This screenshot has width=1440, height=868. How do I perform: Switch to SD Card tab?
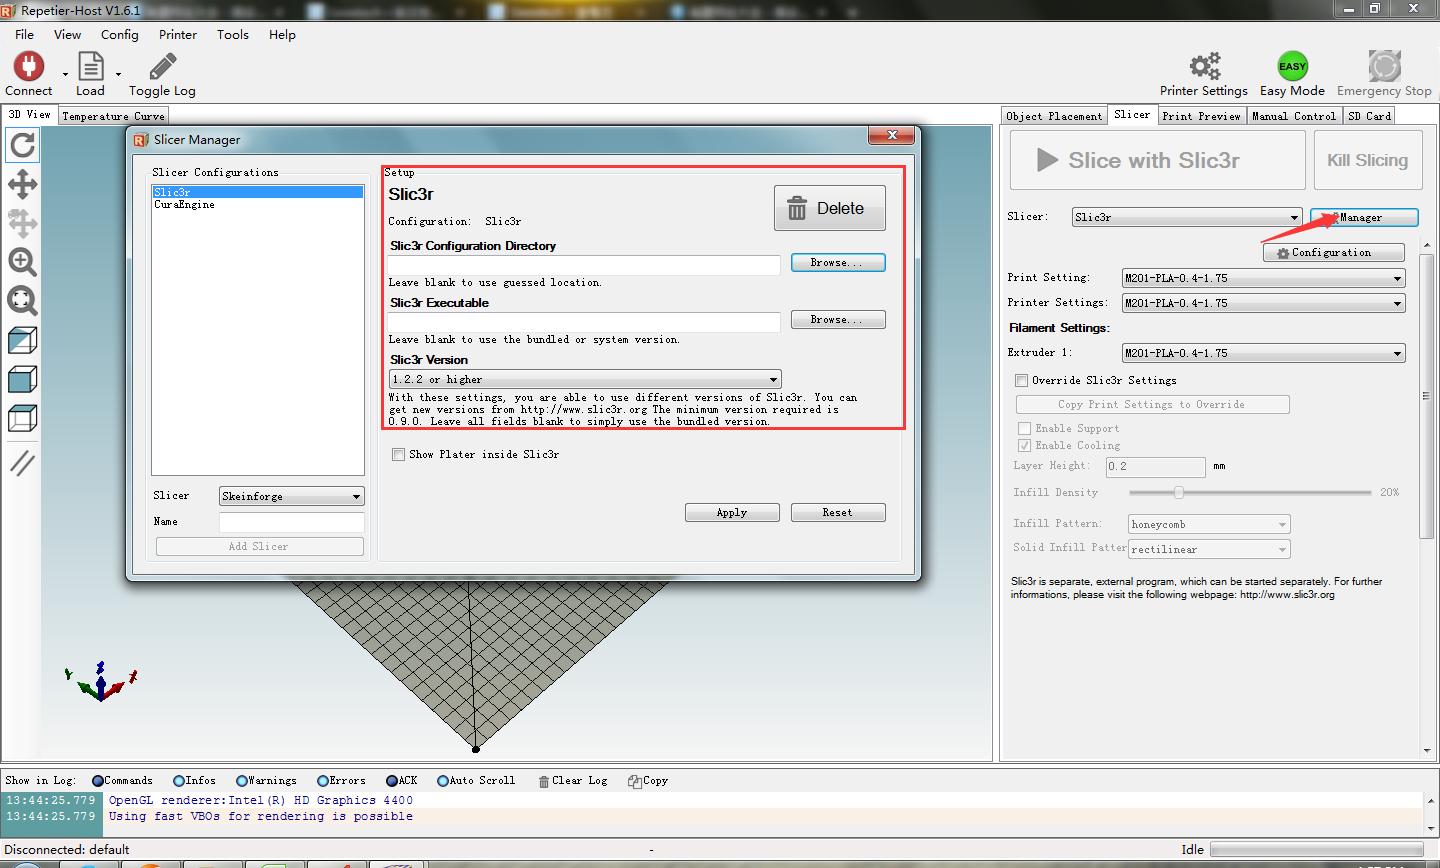(x=1370, y=116)
